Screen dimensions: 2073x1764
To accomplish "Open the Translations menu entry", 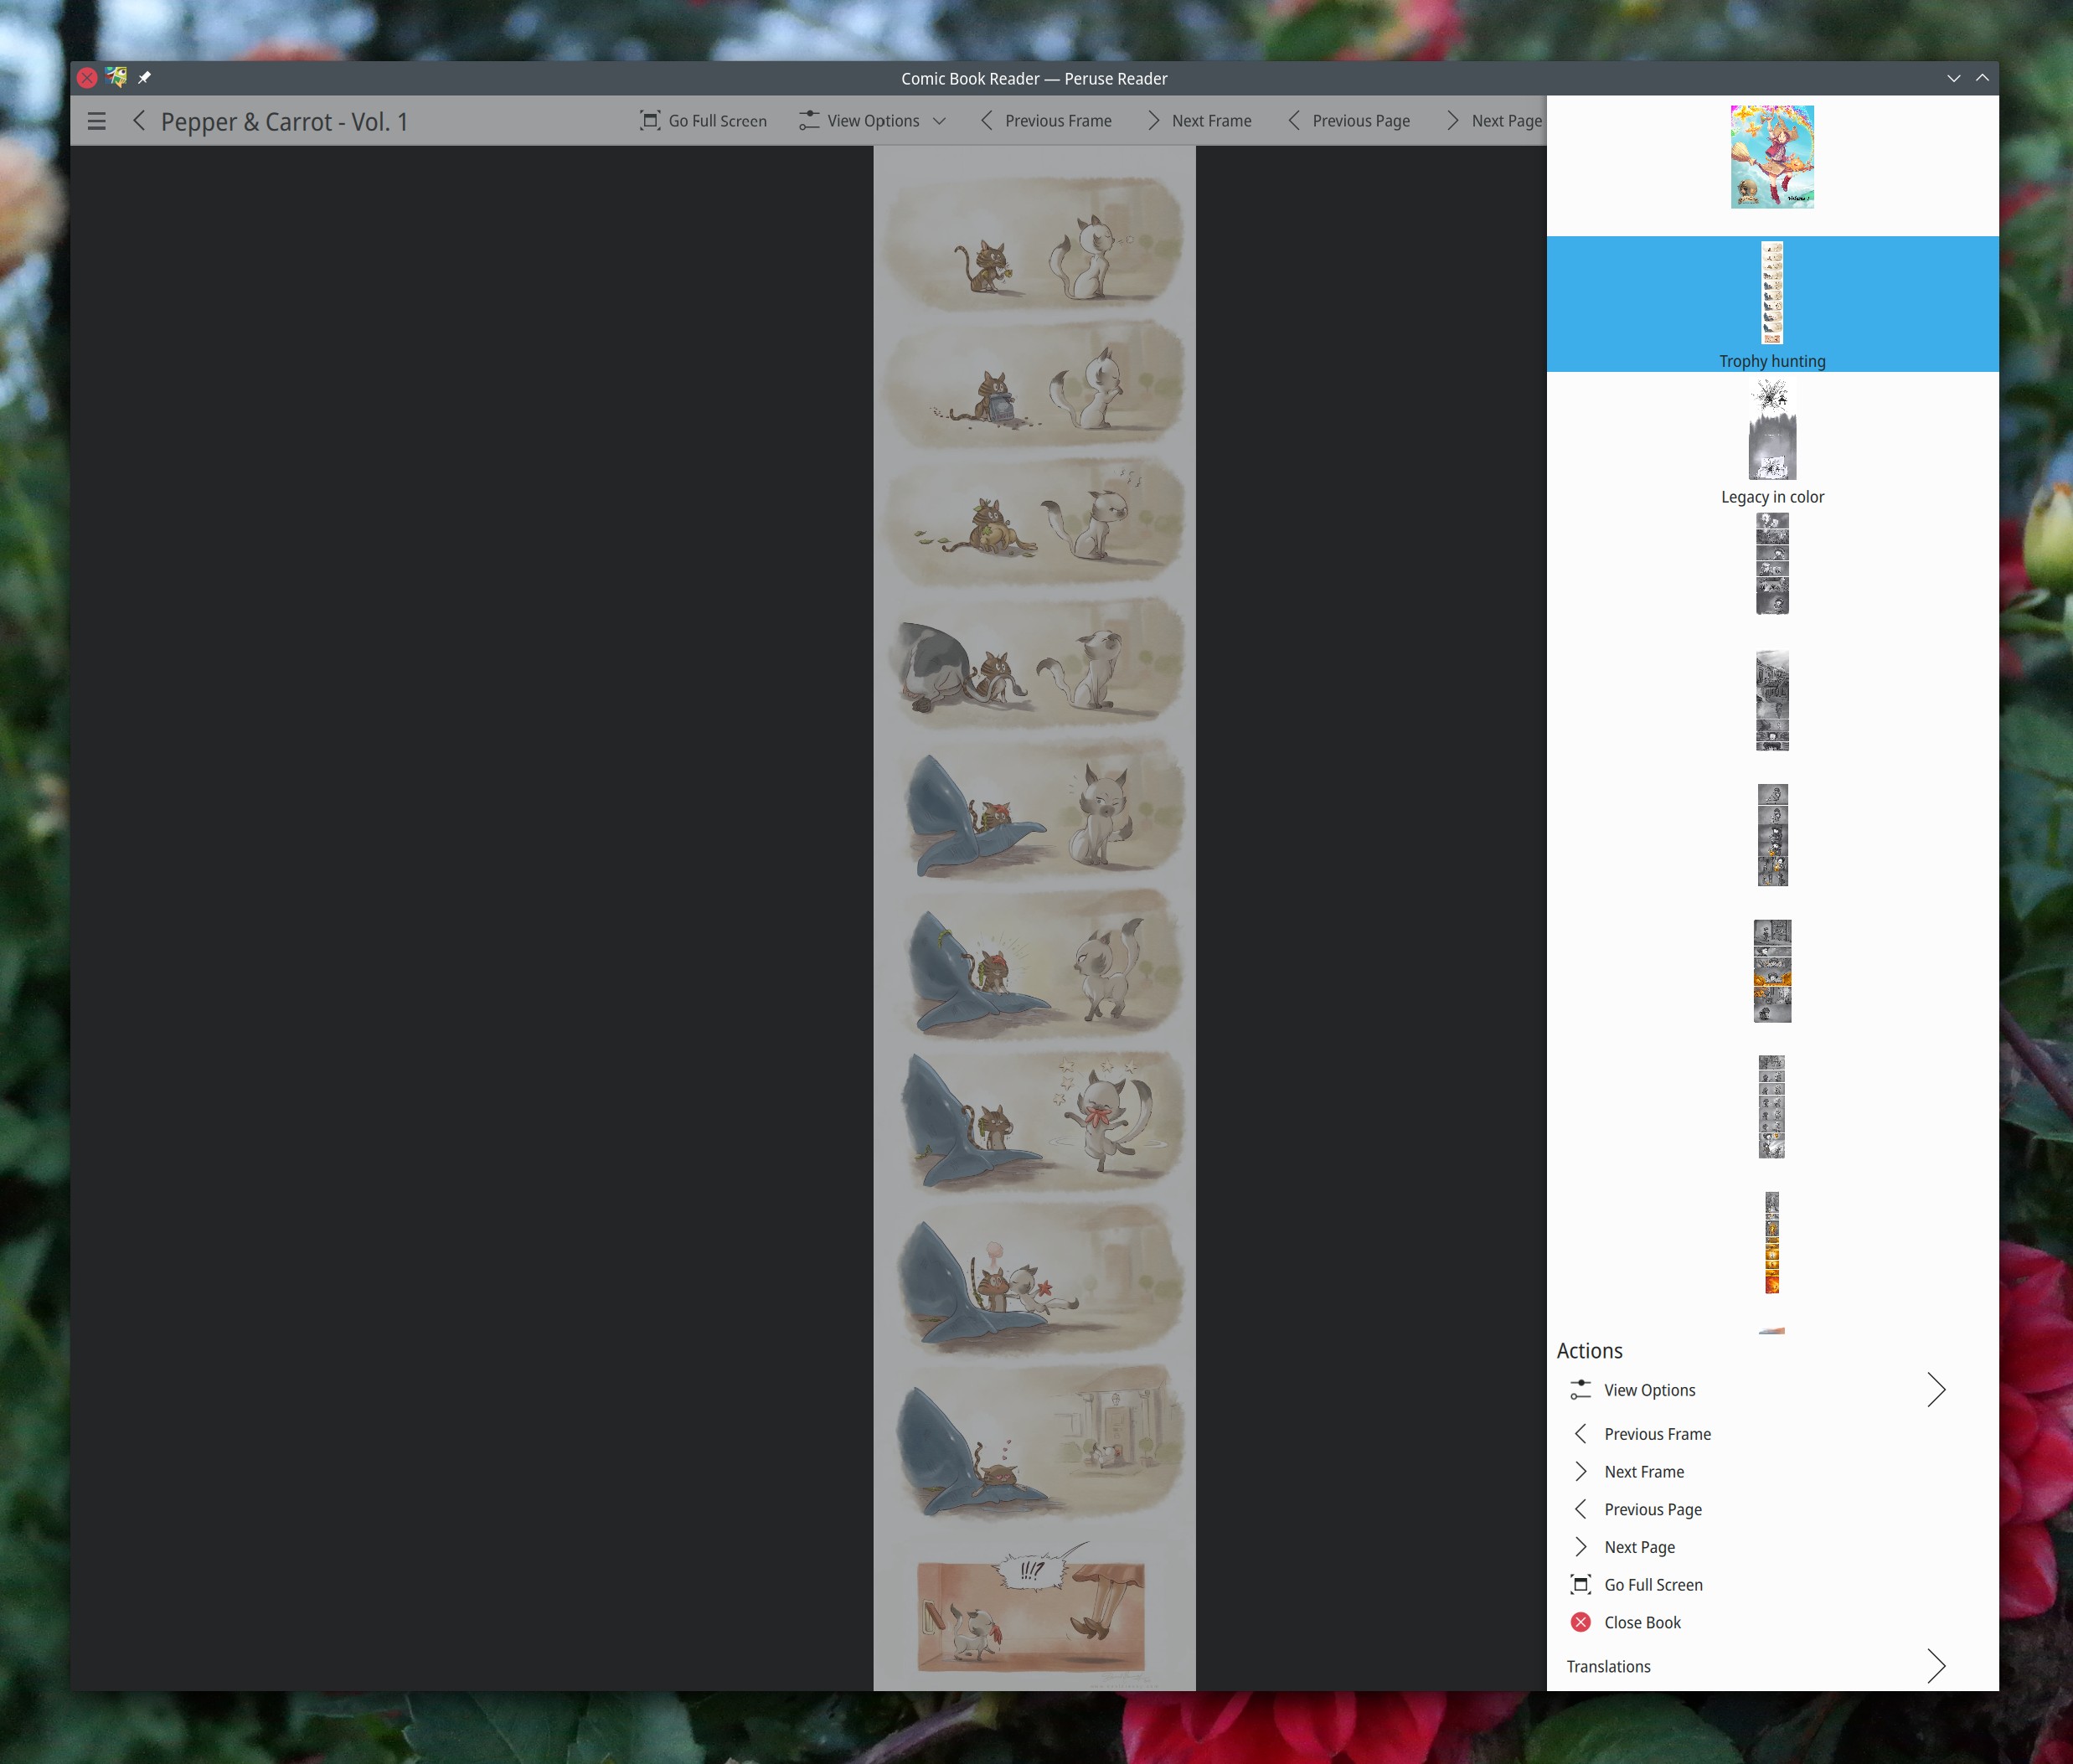I will point(1750,1664).
